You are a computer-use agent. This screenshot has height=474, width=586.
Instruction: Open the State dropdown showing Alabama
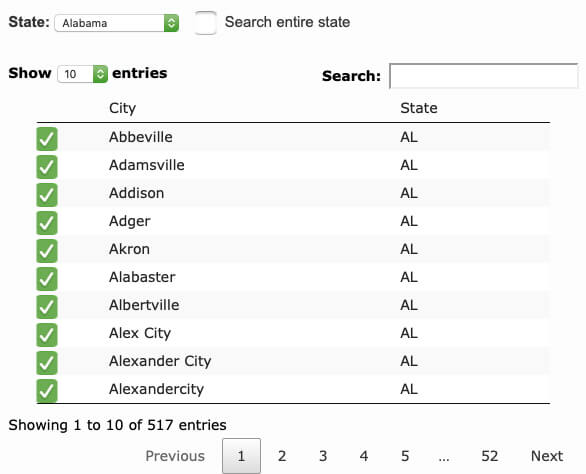tap(117, 23)
